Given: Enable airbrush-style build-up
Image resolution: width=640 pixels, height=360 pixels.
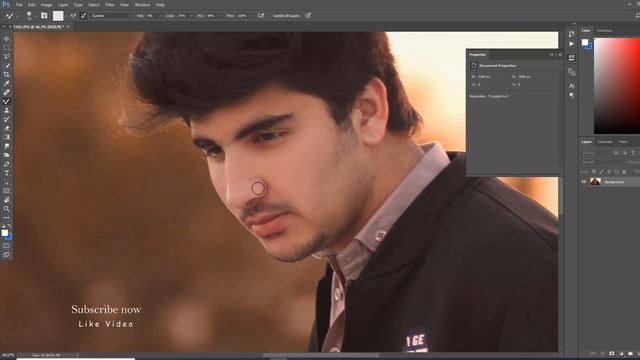Looking at the screenshot, I should (x=260, y=16).
